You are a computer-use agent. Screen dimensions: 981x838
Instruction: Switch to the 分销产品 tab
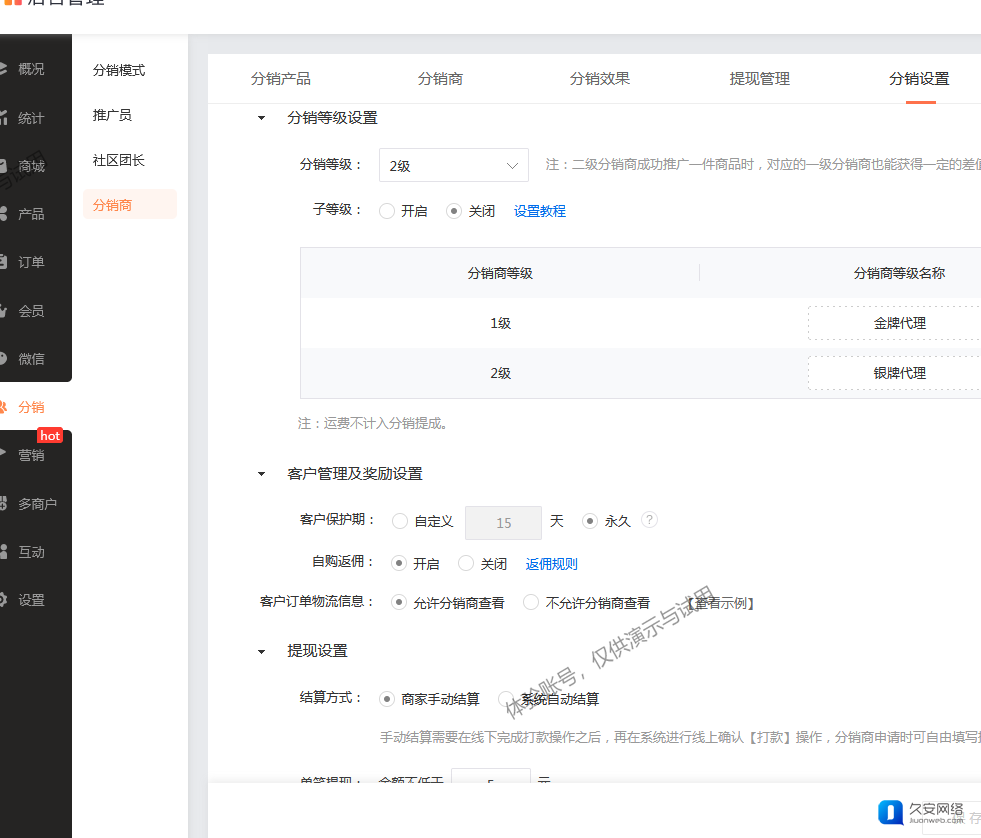pos(280,79)
